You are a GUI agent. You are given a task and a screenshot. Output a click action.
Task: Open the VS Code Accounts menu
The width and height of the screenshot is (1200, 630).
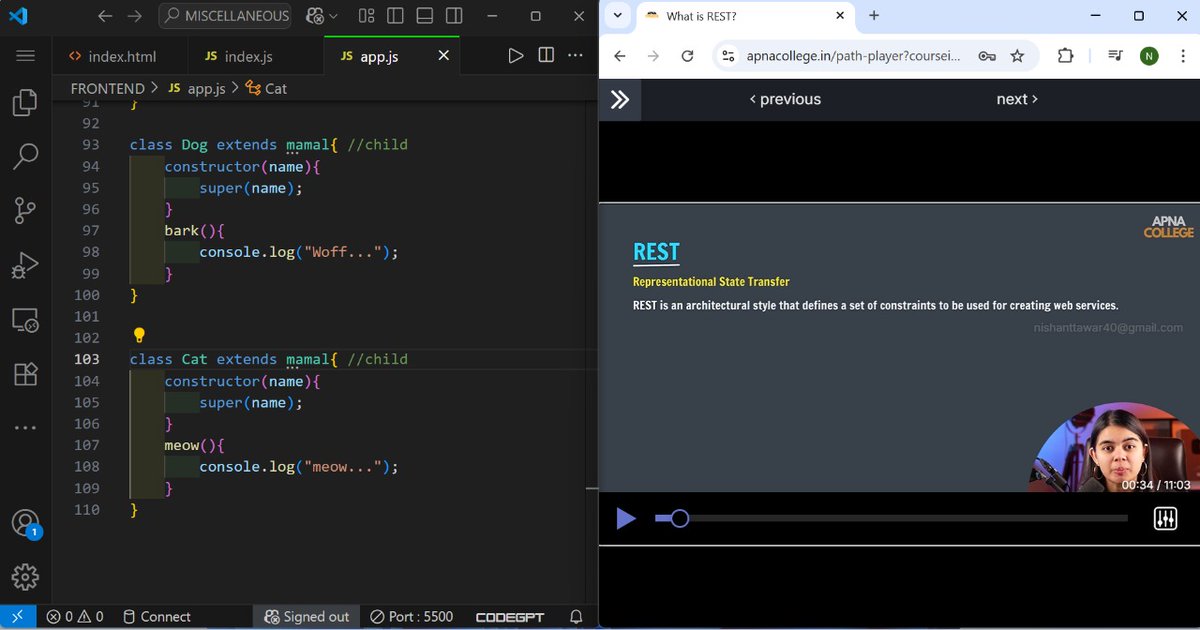(25, 523)
